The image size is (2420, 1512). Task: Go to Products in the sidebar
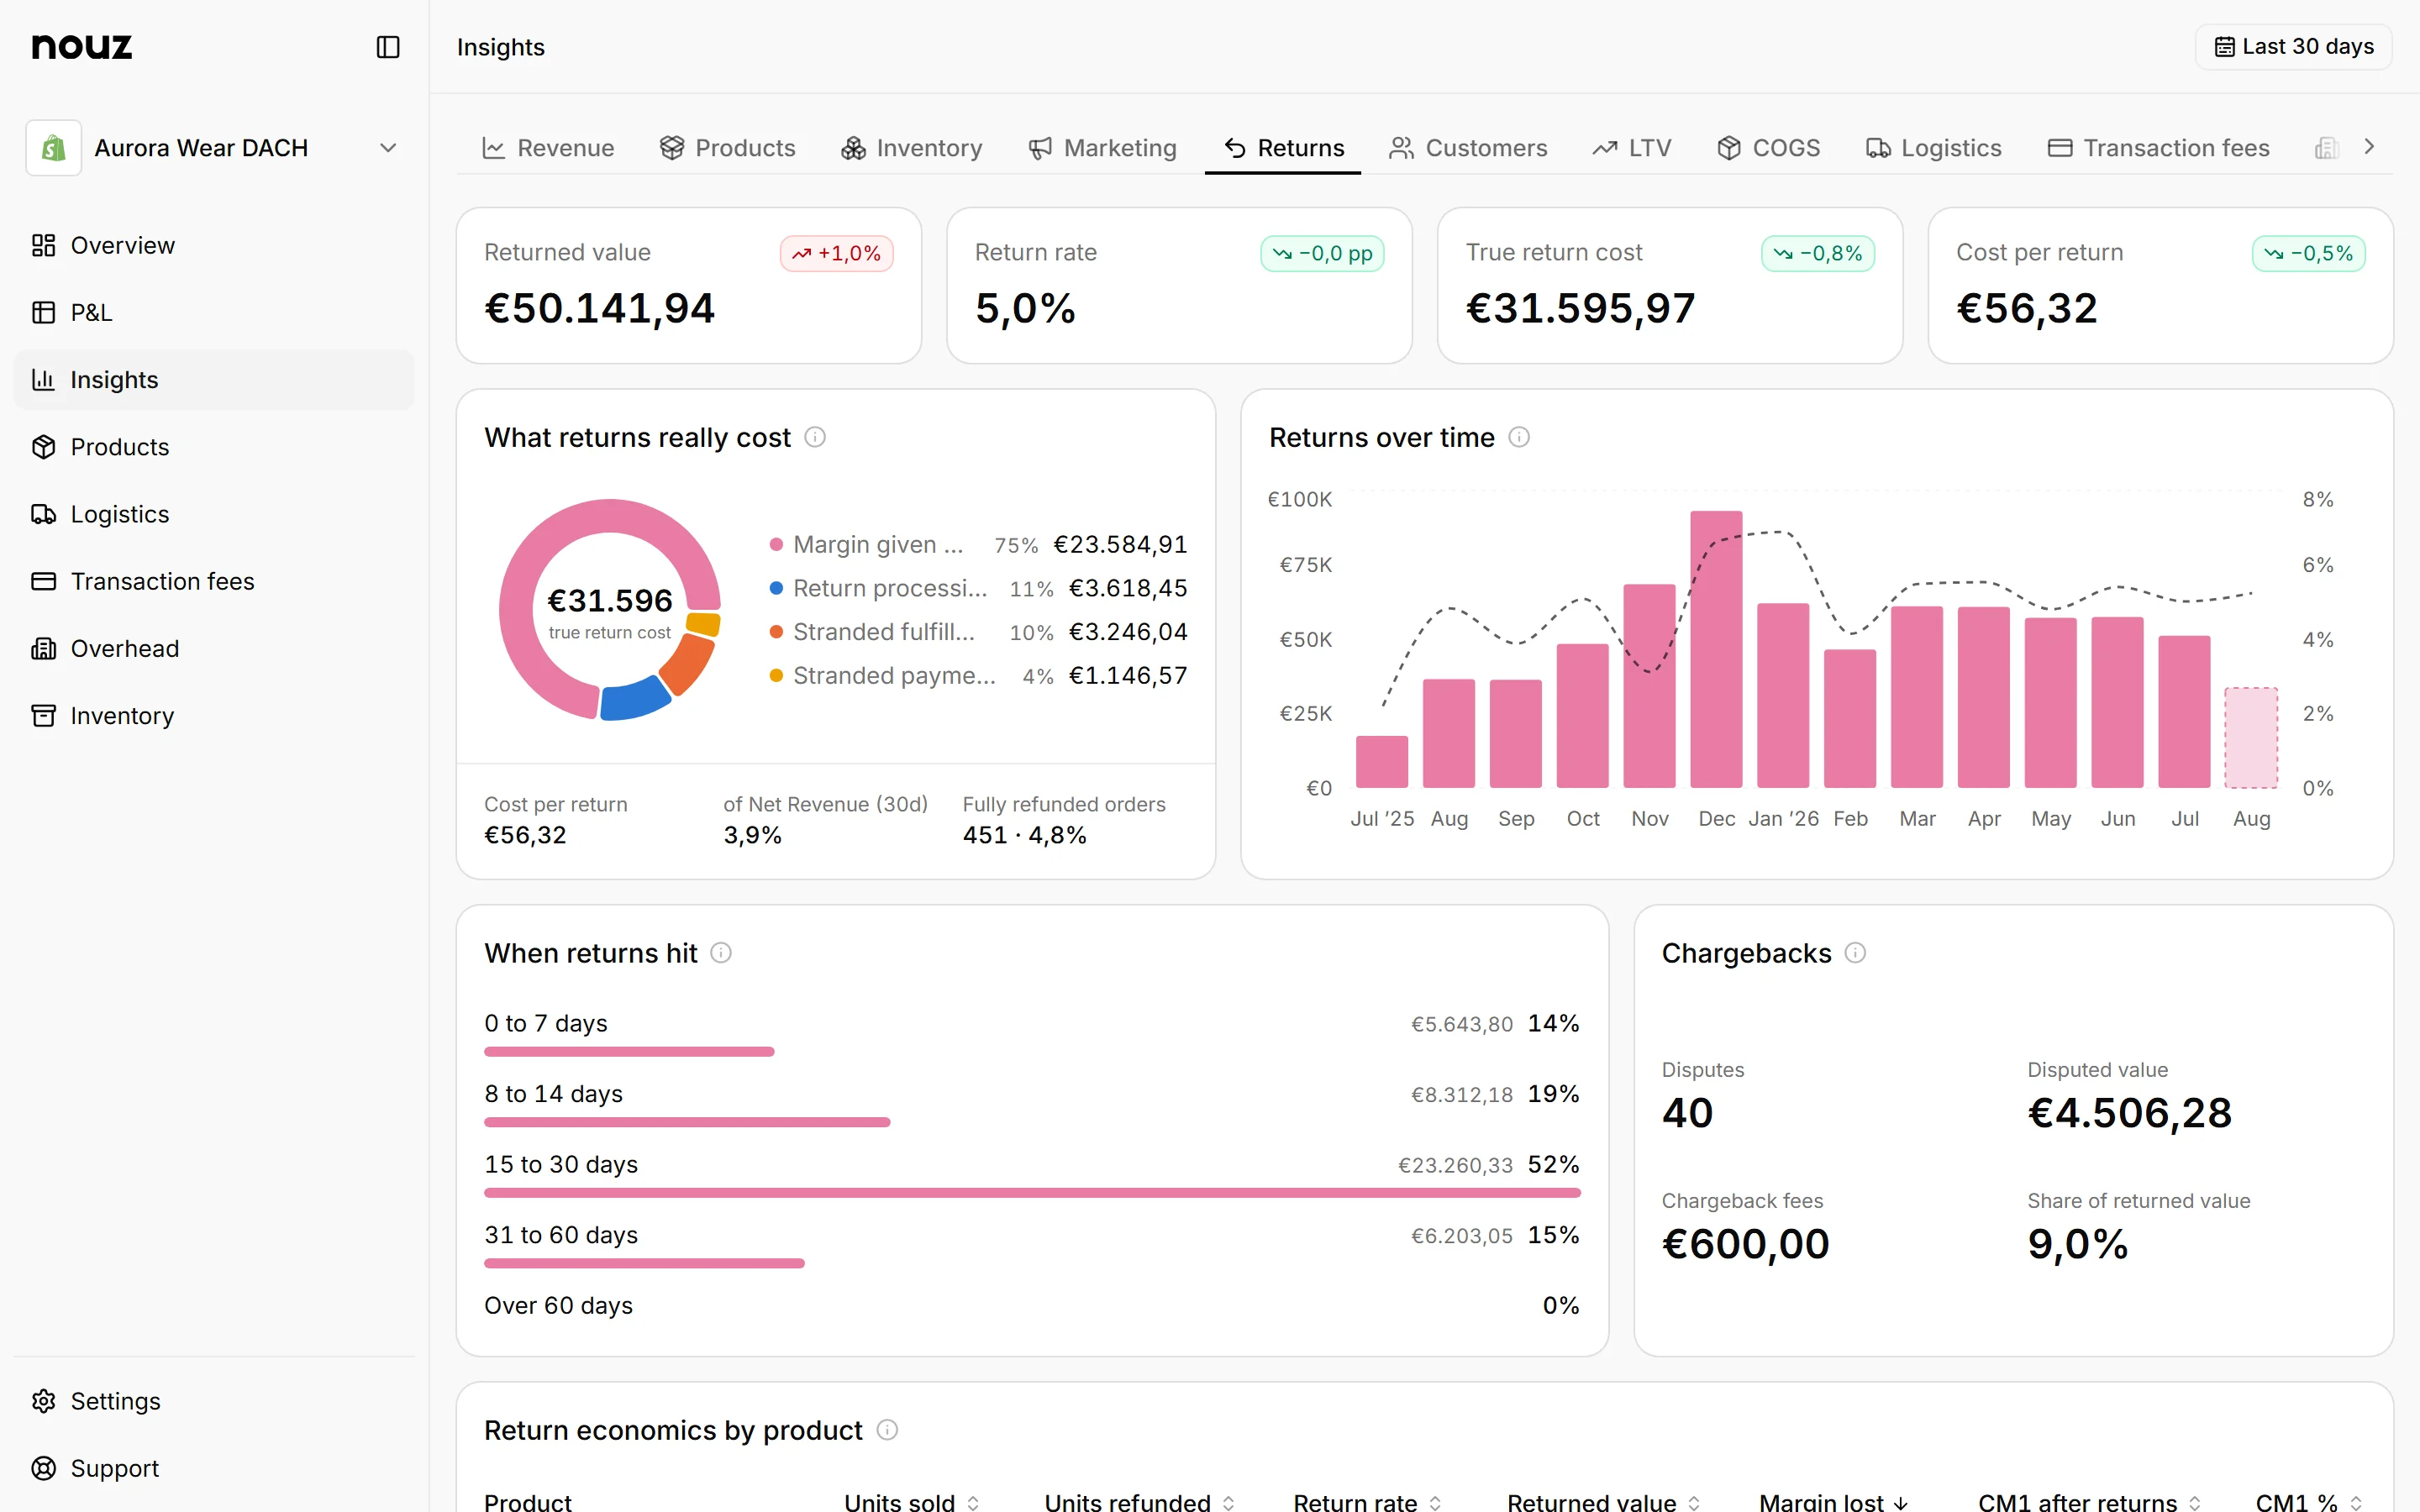click(x=214, y=447)
